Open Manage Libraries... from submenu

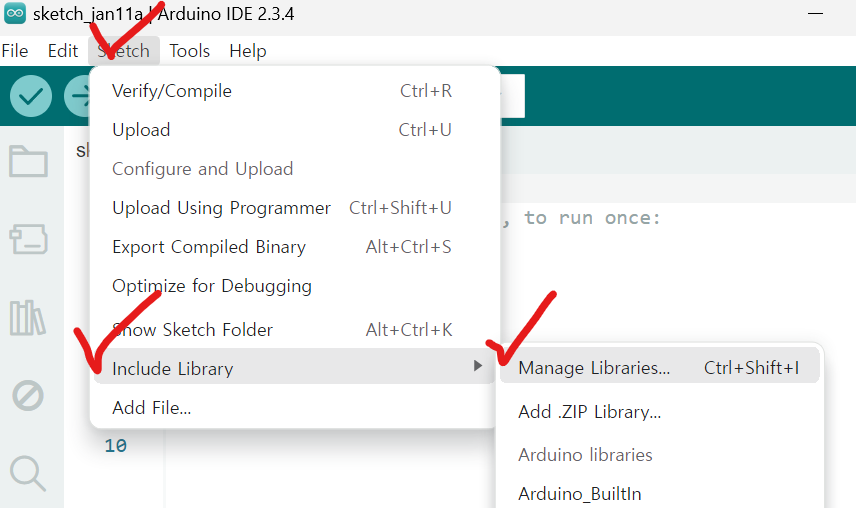(x=659, y=368)
